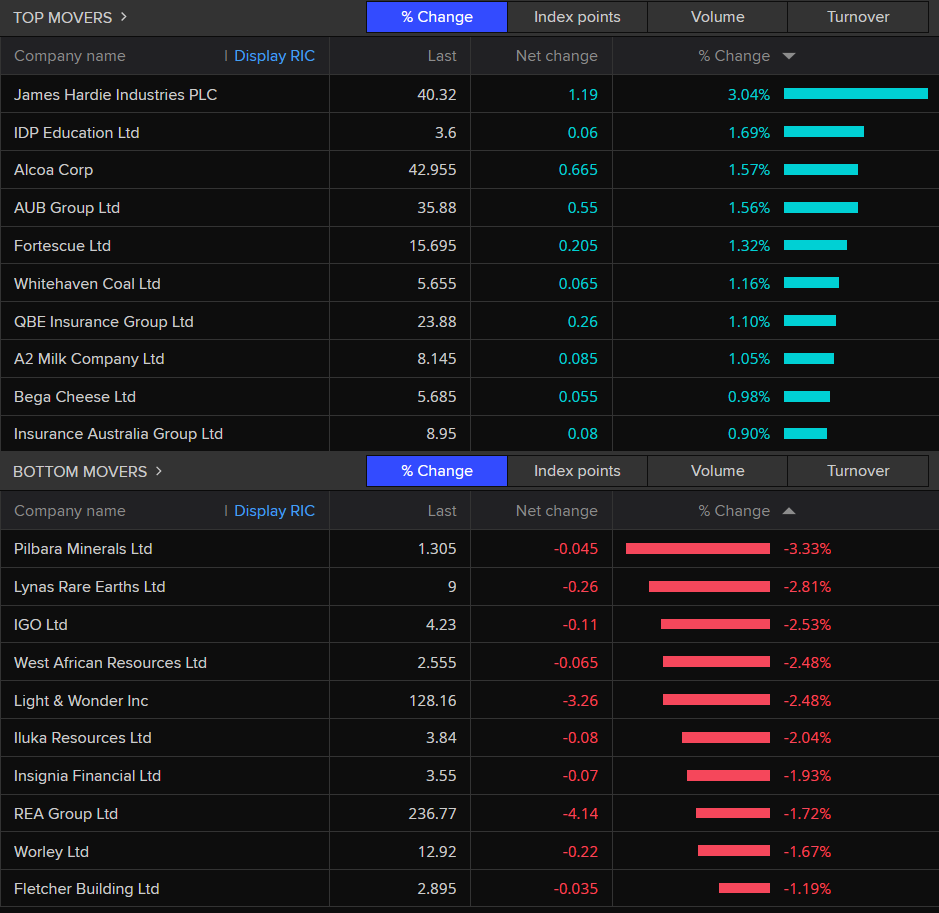The image size is (939, 913).
Task: Click the descending sort arrow beside Top Movers % Change
Action: coord(789,56)
